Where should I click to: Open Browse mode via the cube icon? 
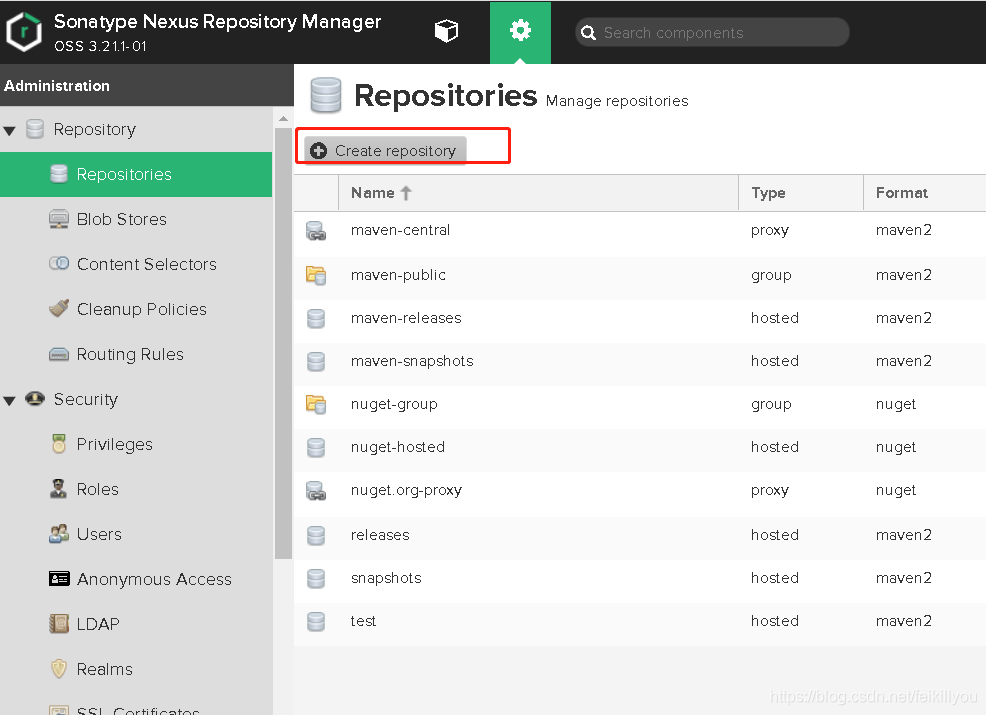tap(446, 31)
